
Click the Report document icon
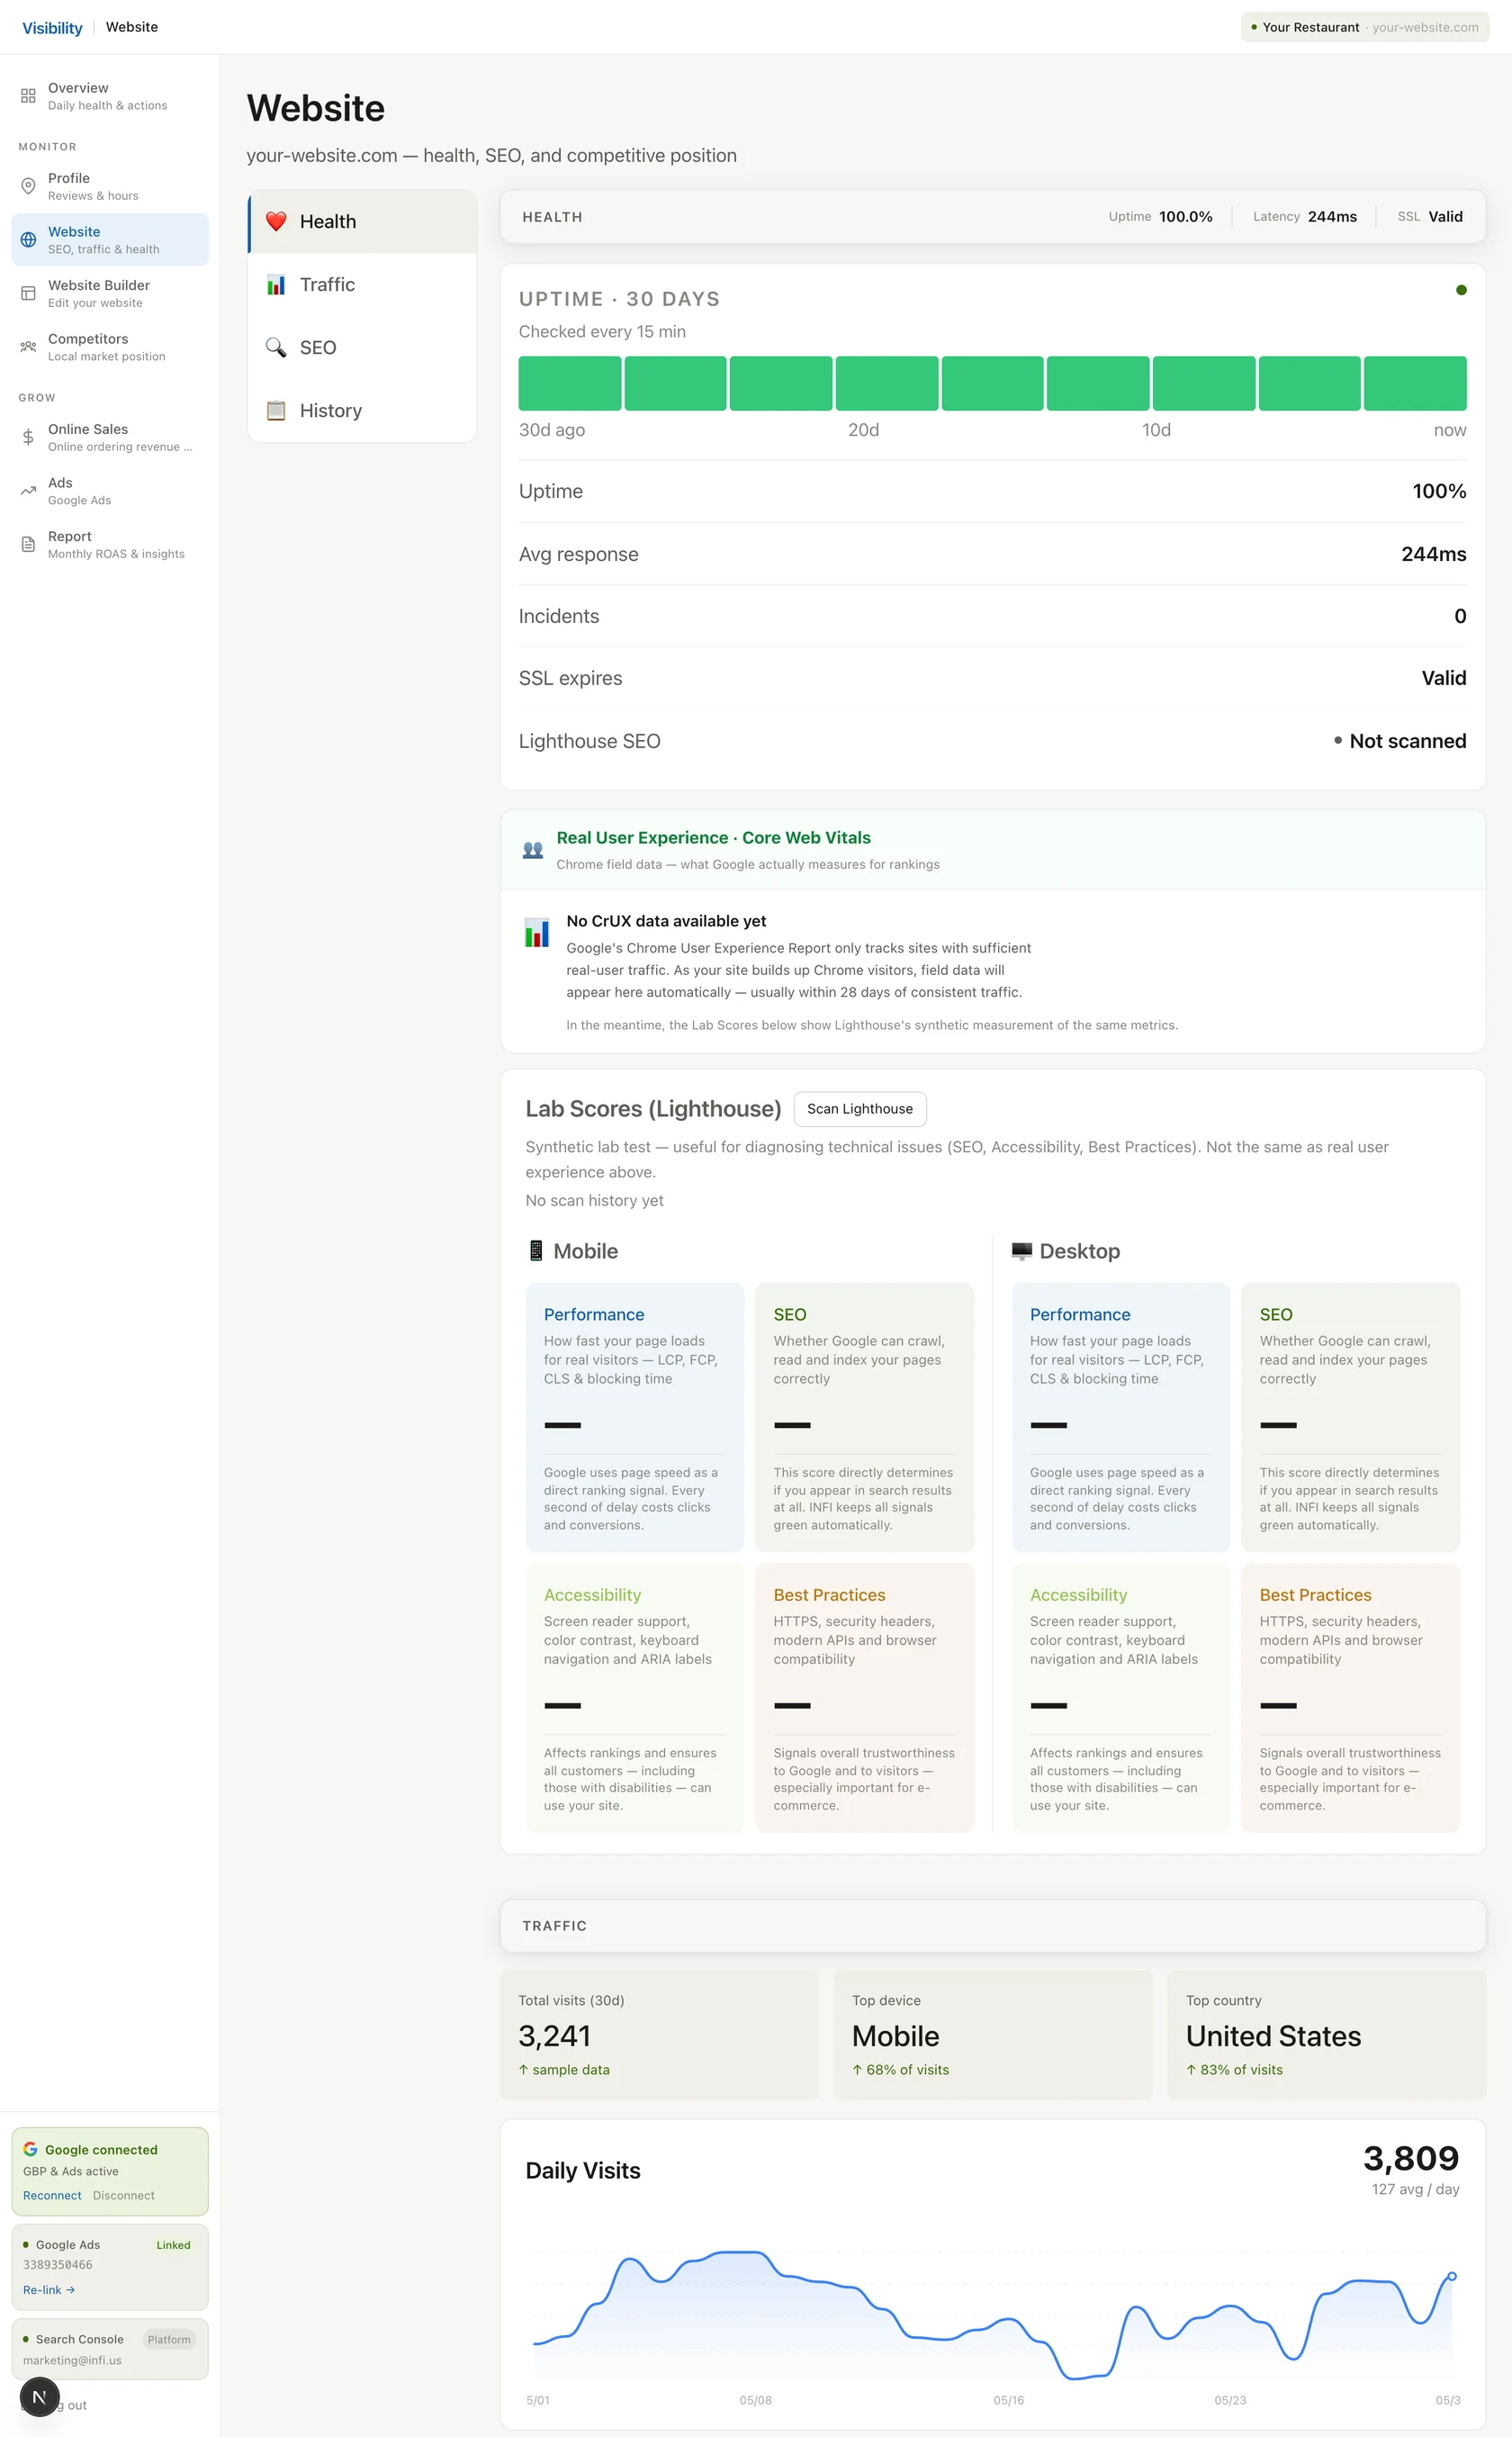28,544
